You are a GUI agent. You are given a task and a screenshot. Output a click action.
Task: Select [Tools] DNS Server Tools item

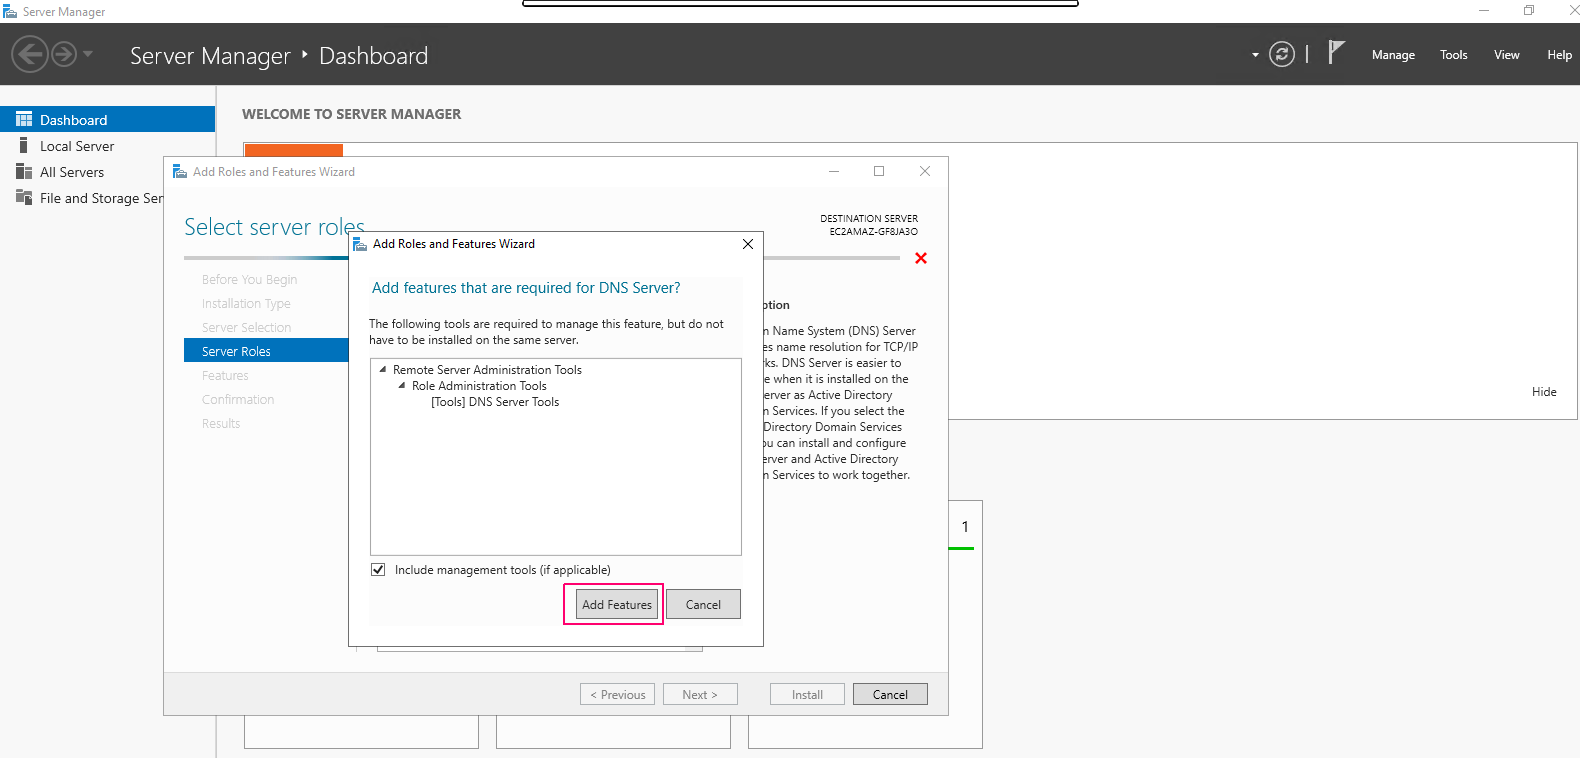click(495, 402)
